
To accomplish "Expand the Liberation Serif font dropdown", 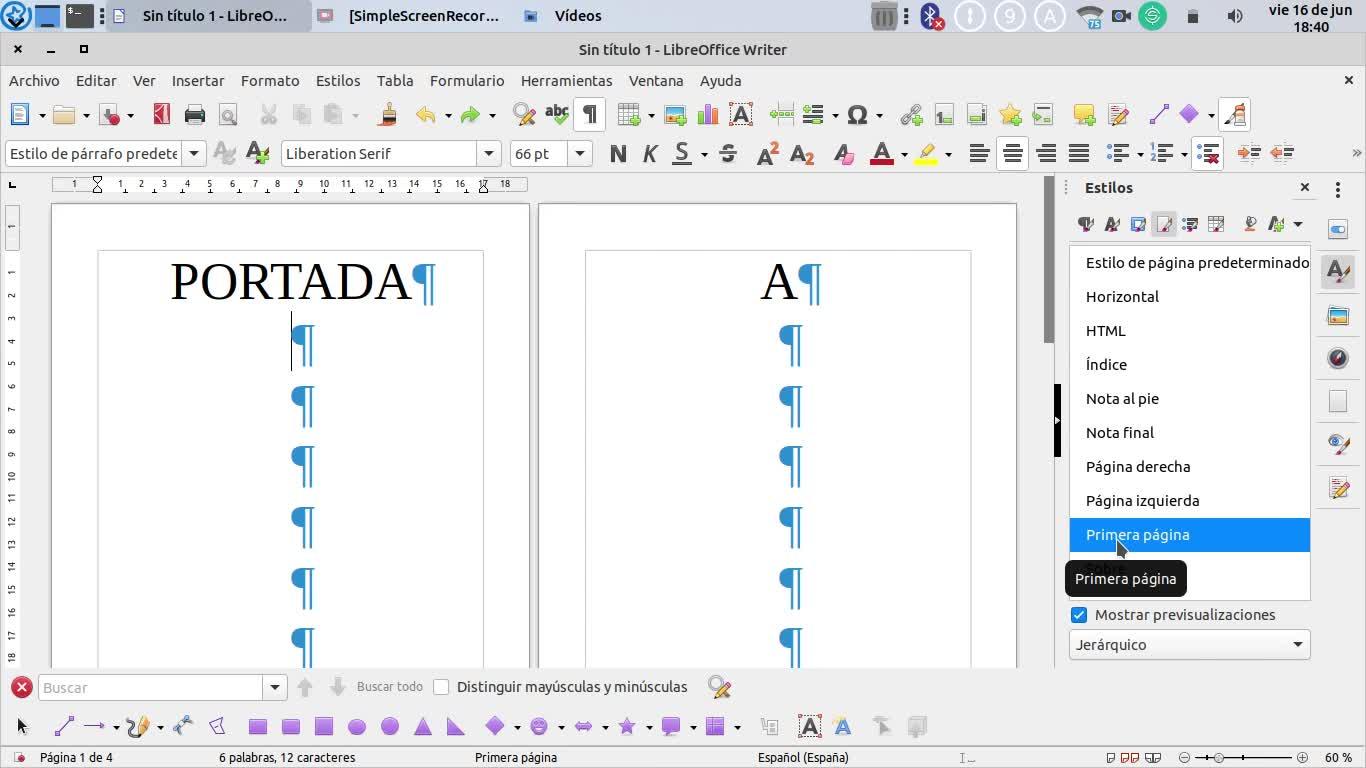I will (489, 153).
